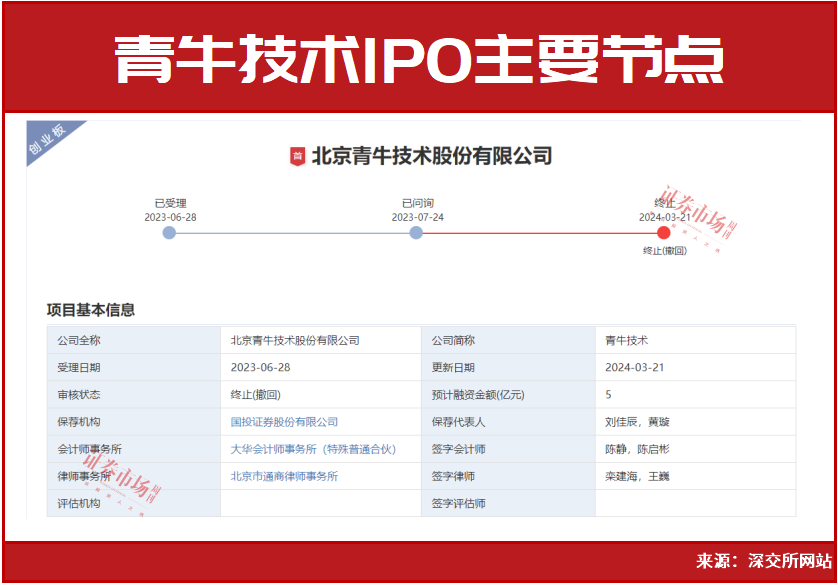Click the 北京青牛技术股份有限公司 page heading
Viewport: 838px width, 585px height.
[x=431, y=156]
